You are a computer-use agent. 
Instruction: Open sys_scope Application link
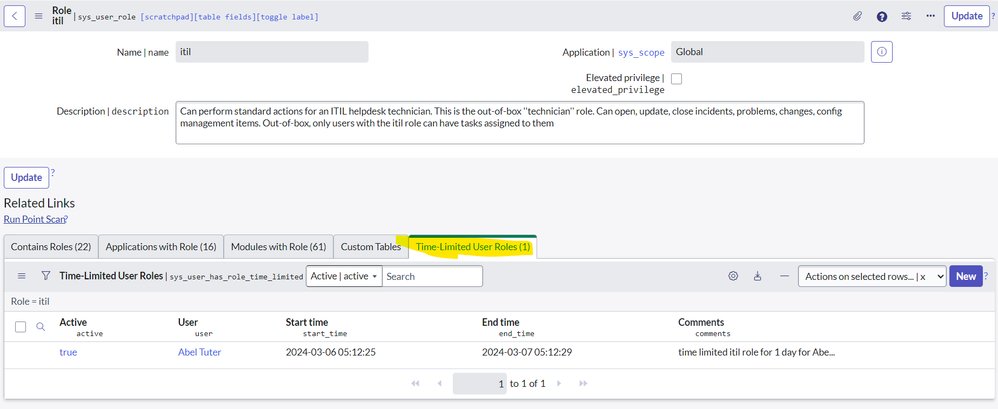pos(641,52)
